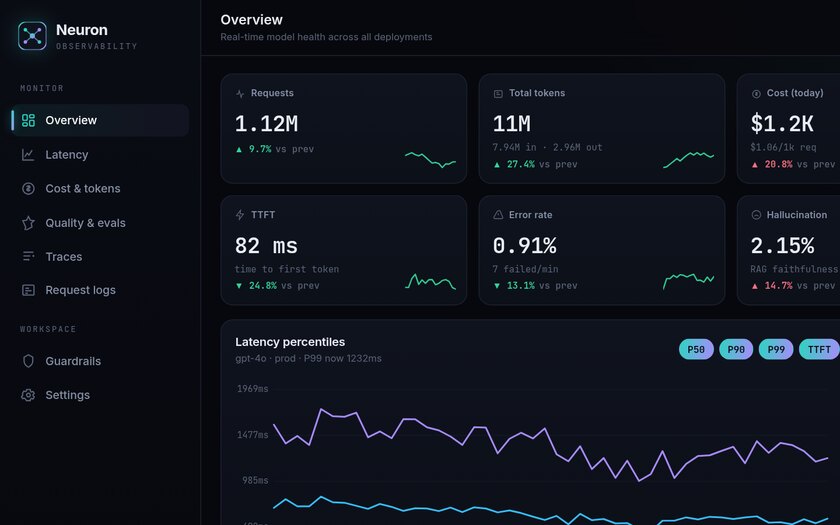
Task: Click the lightning icon on TTFT card
Action: pos(239,215)
